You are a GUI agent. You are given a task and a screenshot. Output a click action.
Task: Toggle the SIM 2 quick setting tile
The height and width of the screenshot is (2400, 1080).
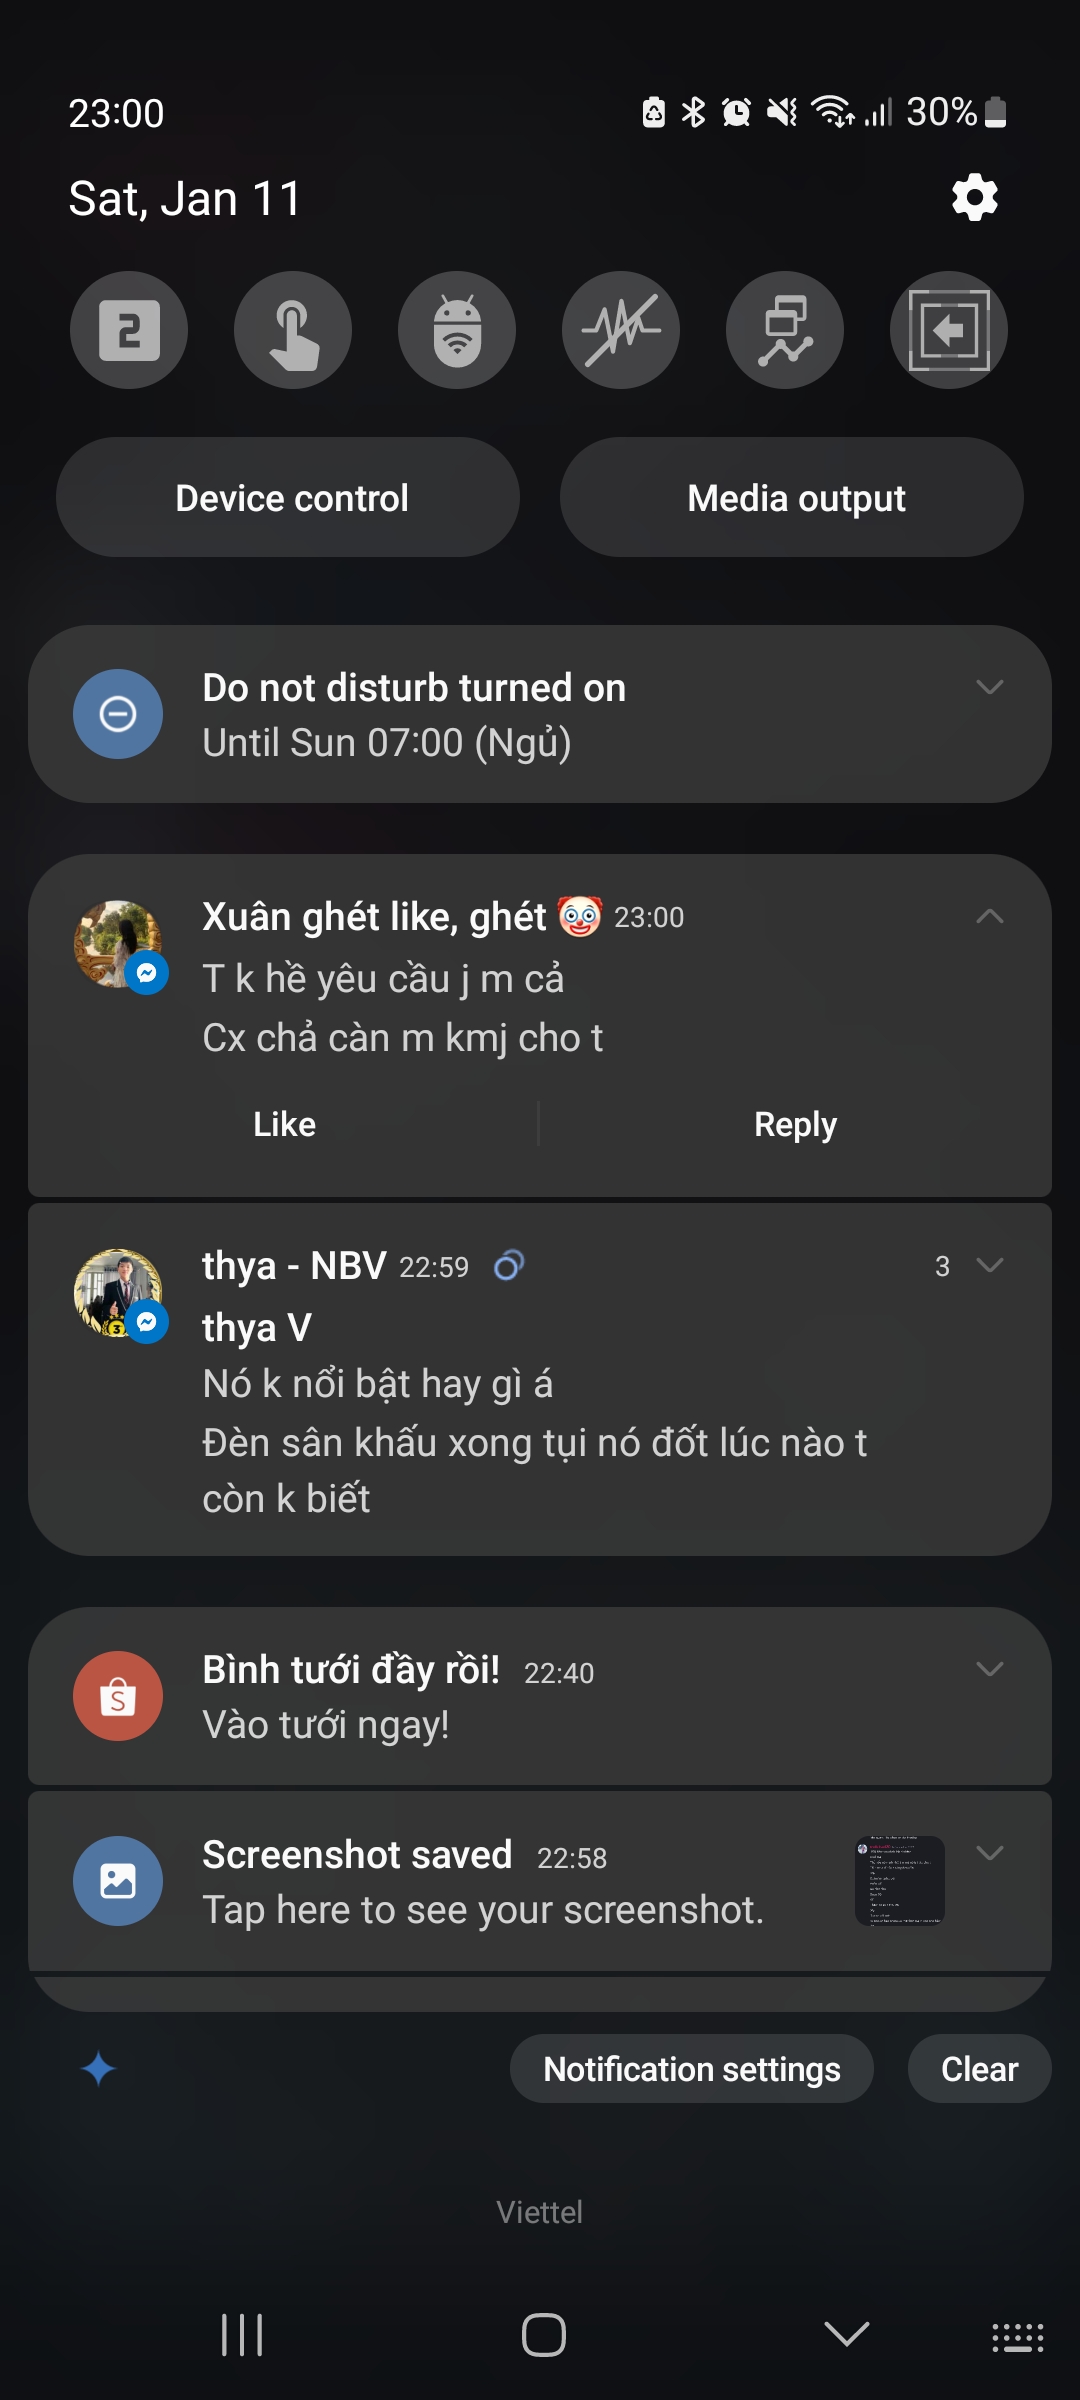tap(129, 330)
